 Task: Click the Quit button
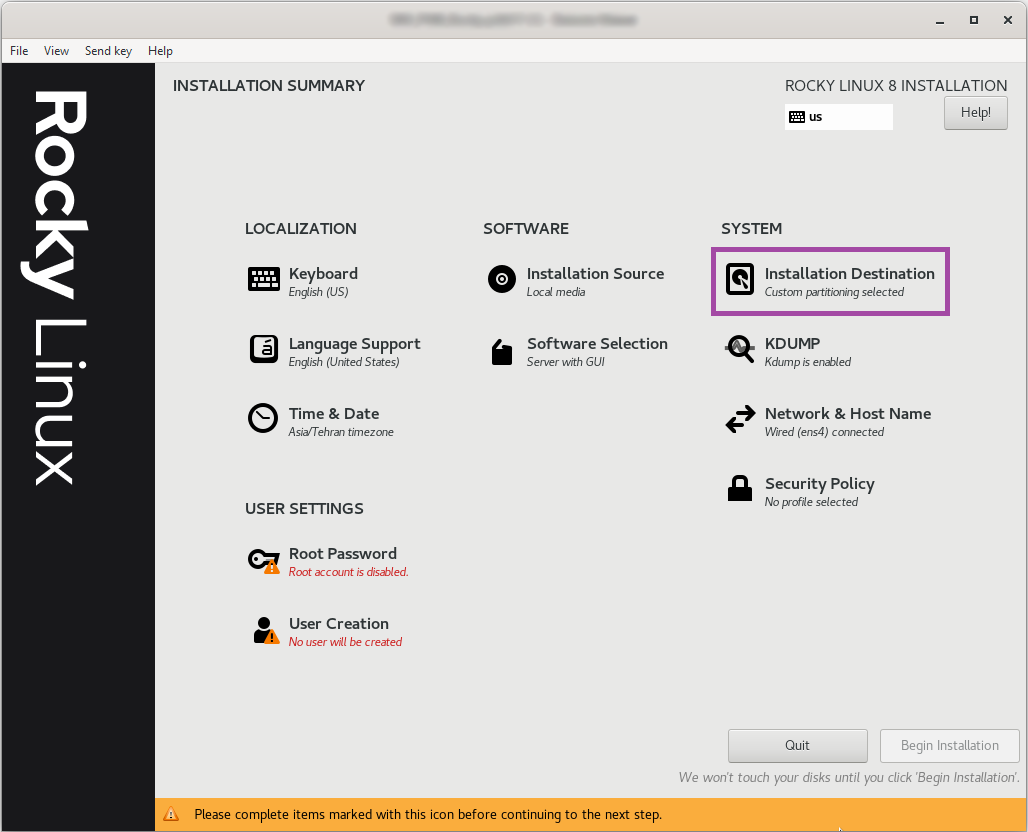pyautogui.click(x=797, y=745)
